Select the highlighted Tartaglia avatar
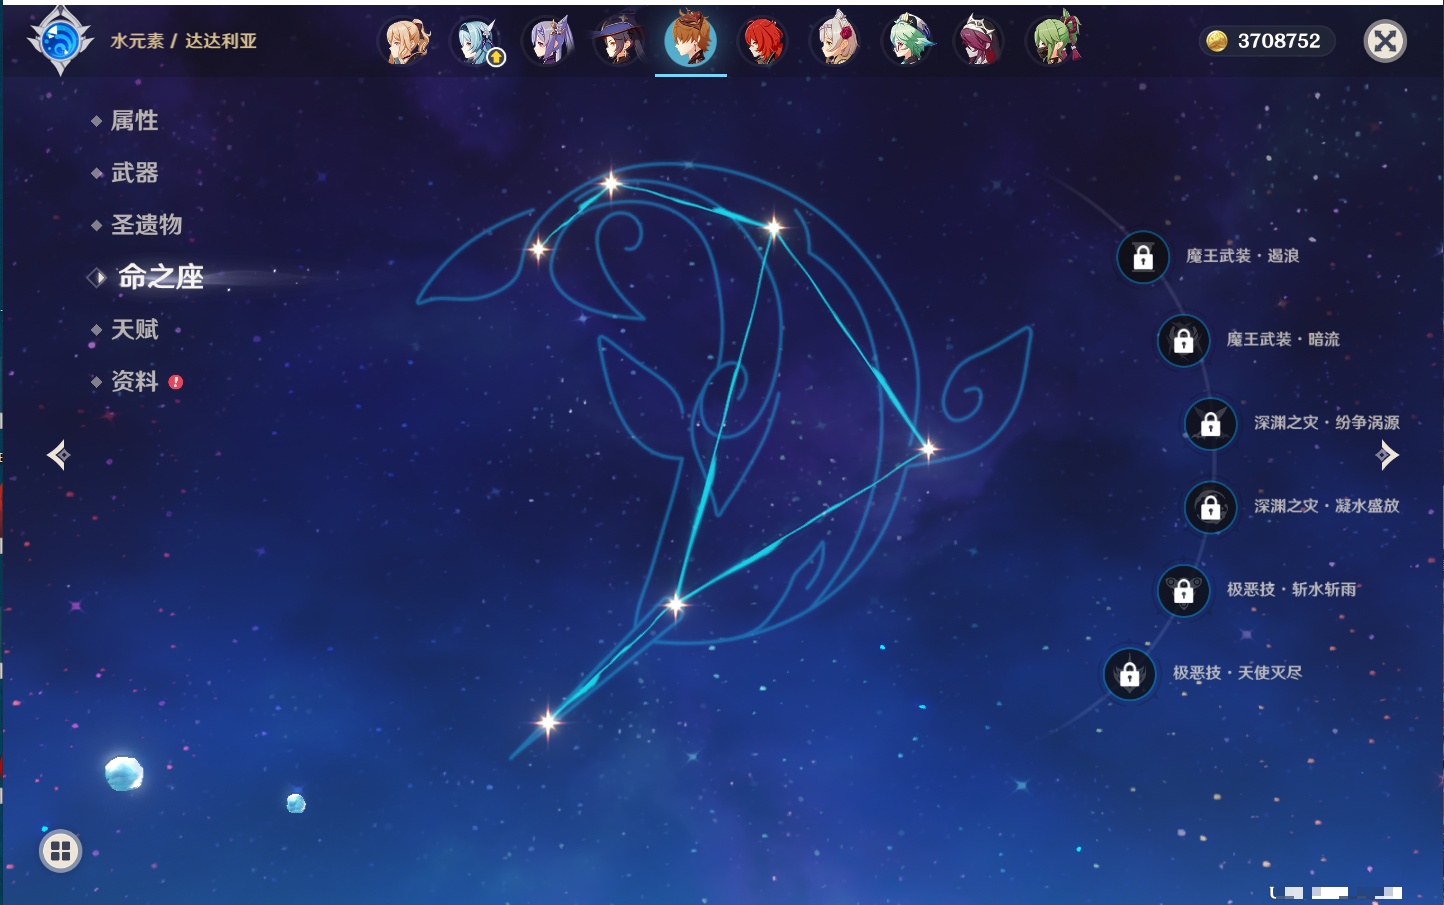1444x905 pixels. point(691,39)
